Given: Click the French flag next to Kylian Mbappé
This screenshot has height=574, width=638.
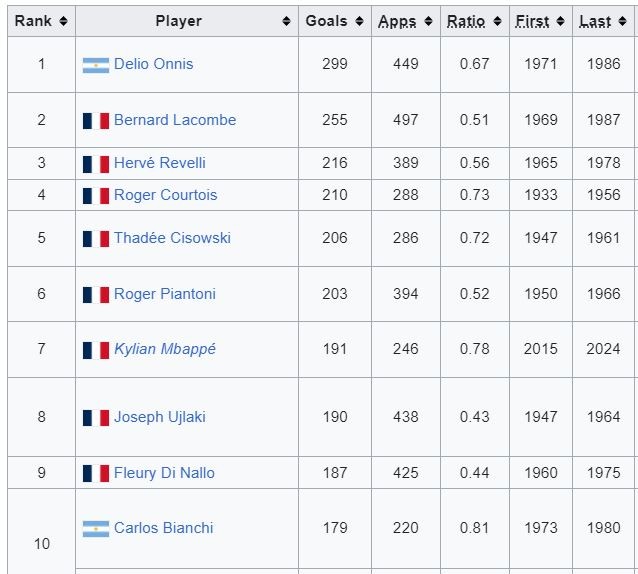Looking at the screenshot, I should [x=96, y=350].
